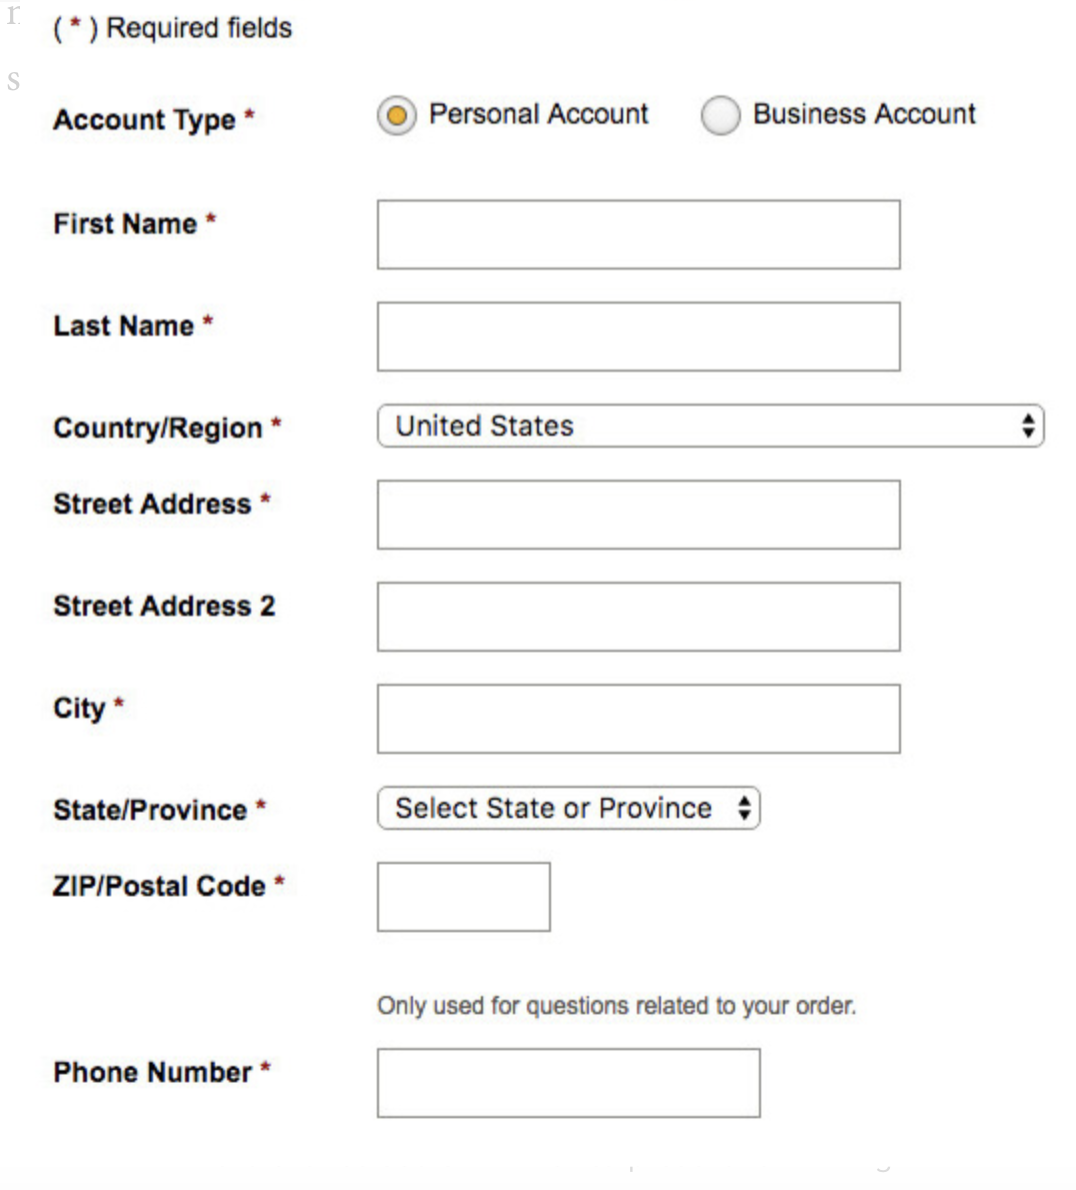Click into the First Name field
Viewport: 1076px width, 1190px height.
(637, 234)
